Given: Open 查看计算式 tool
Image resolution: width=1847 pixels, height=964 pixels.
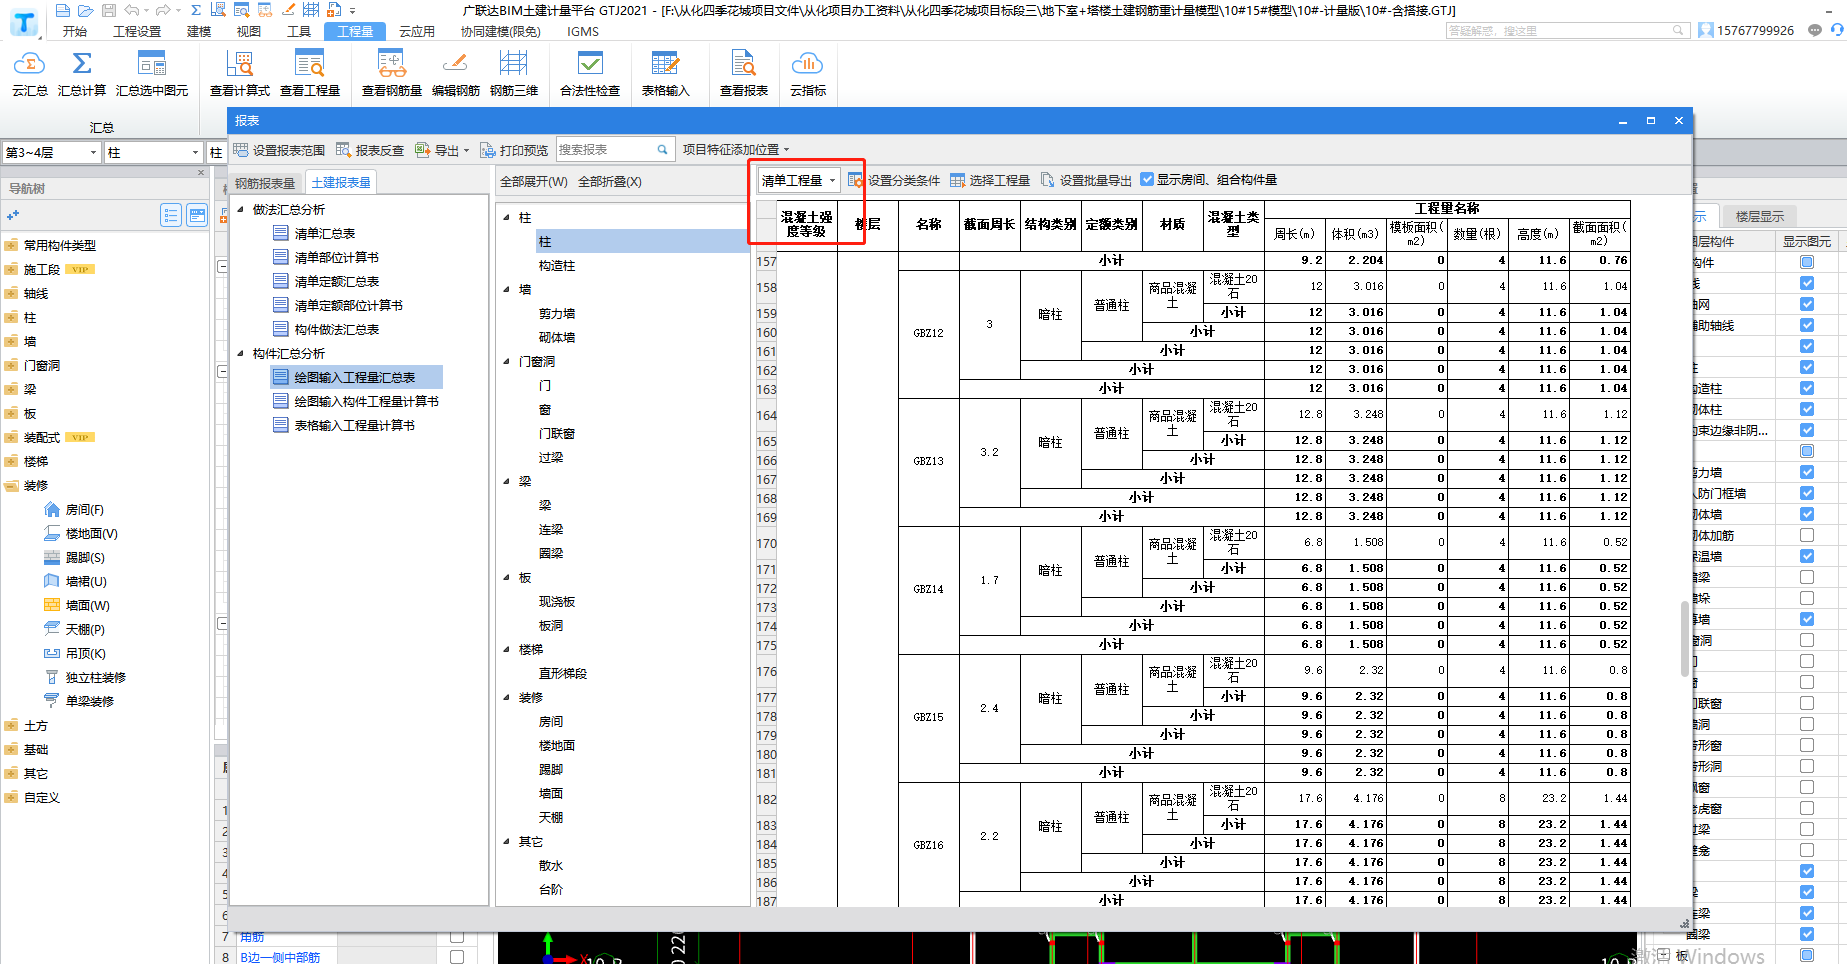Looking at the screenshot, I should [x=240, y=74].
